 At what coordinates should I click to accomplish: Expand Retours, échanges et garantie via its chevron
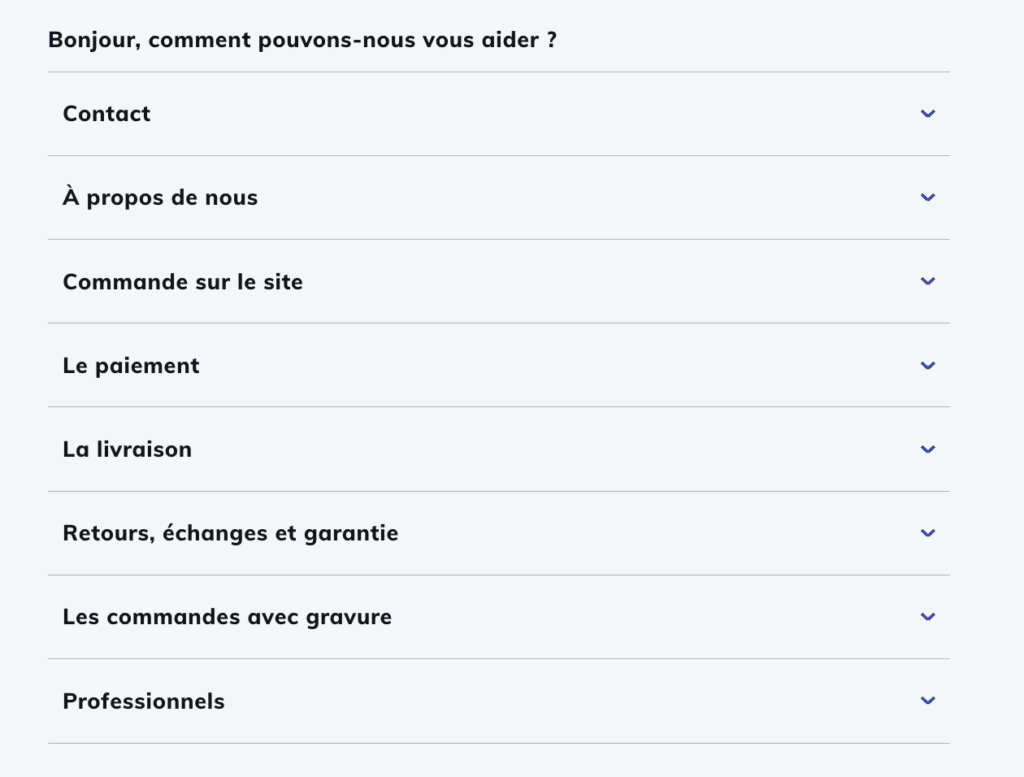(927, 534)
